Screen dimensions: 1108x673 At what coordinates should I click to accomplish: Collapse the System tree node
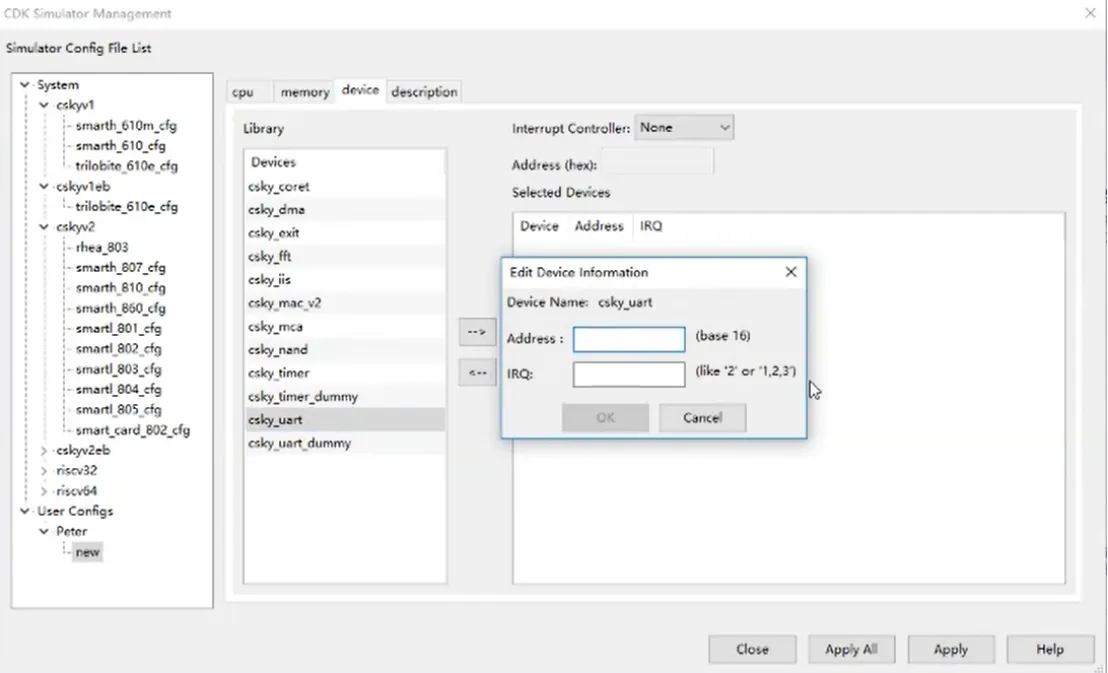pyautogui.click(x=25, y=85)
